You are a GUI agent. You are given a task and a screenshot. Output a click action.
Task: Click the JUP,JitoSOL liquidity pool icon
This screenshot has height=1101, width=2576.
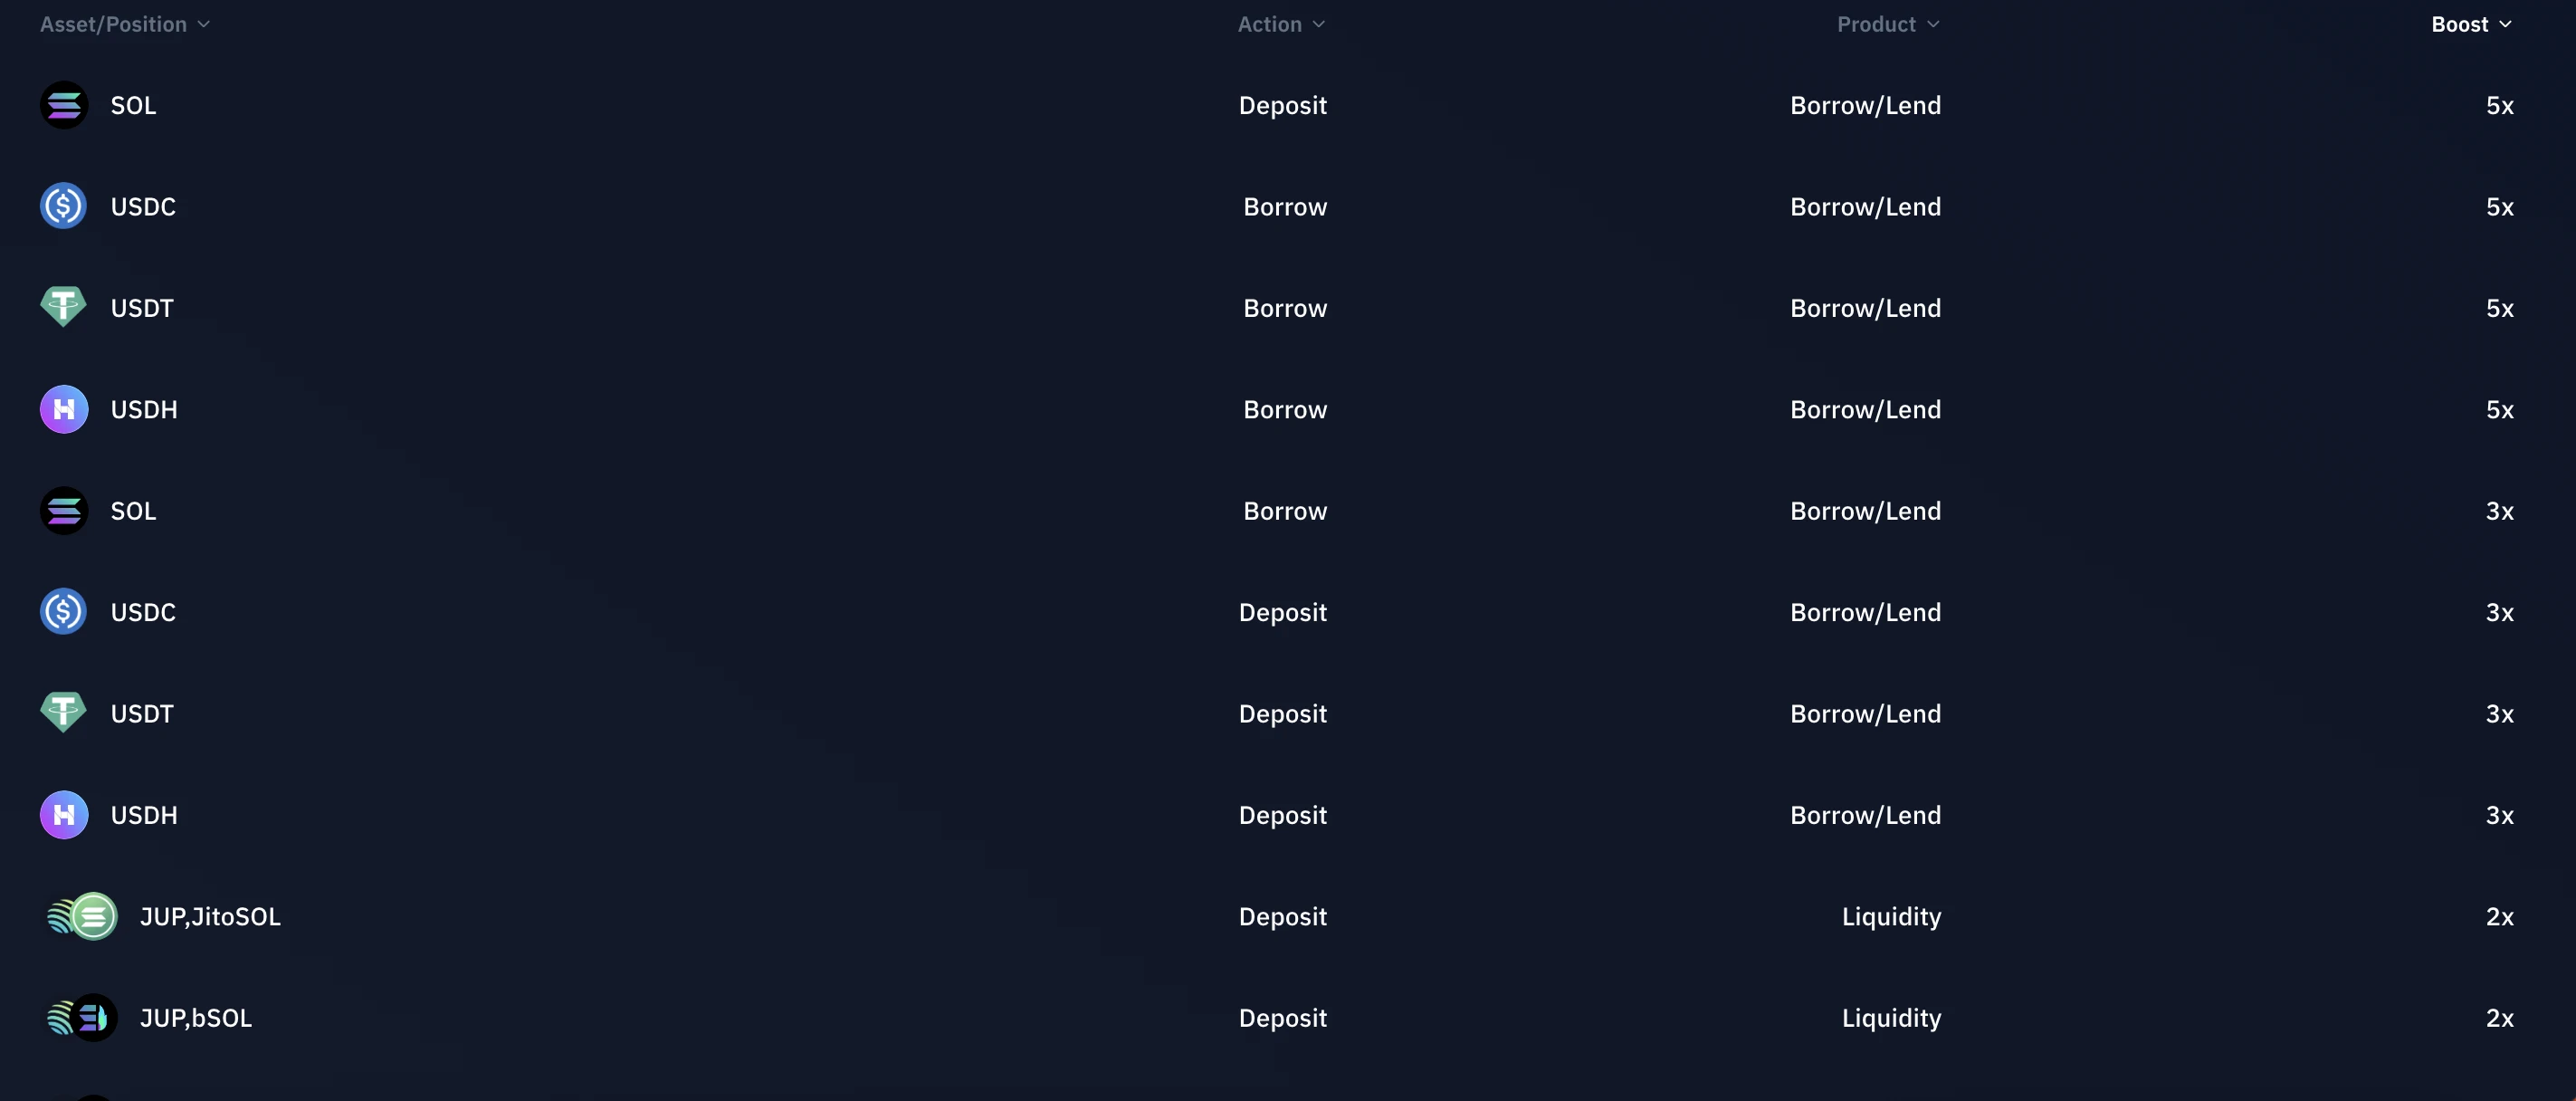click(79, 915)
